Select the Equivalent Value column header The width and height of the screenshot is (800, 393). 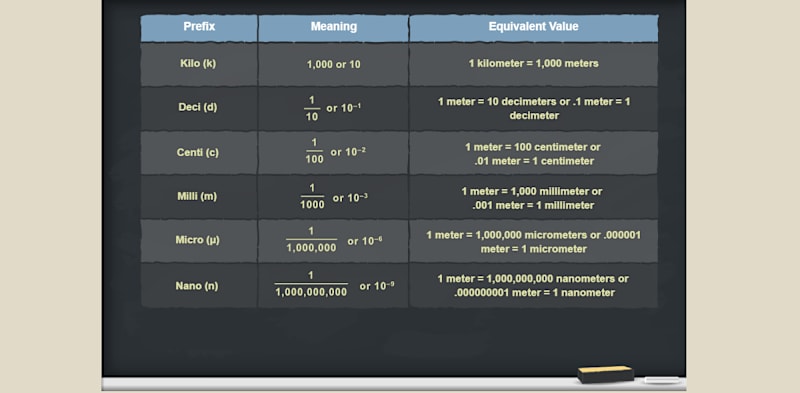(x=534, y=28)
